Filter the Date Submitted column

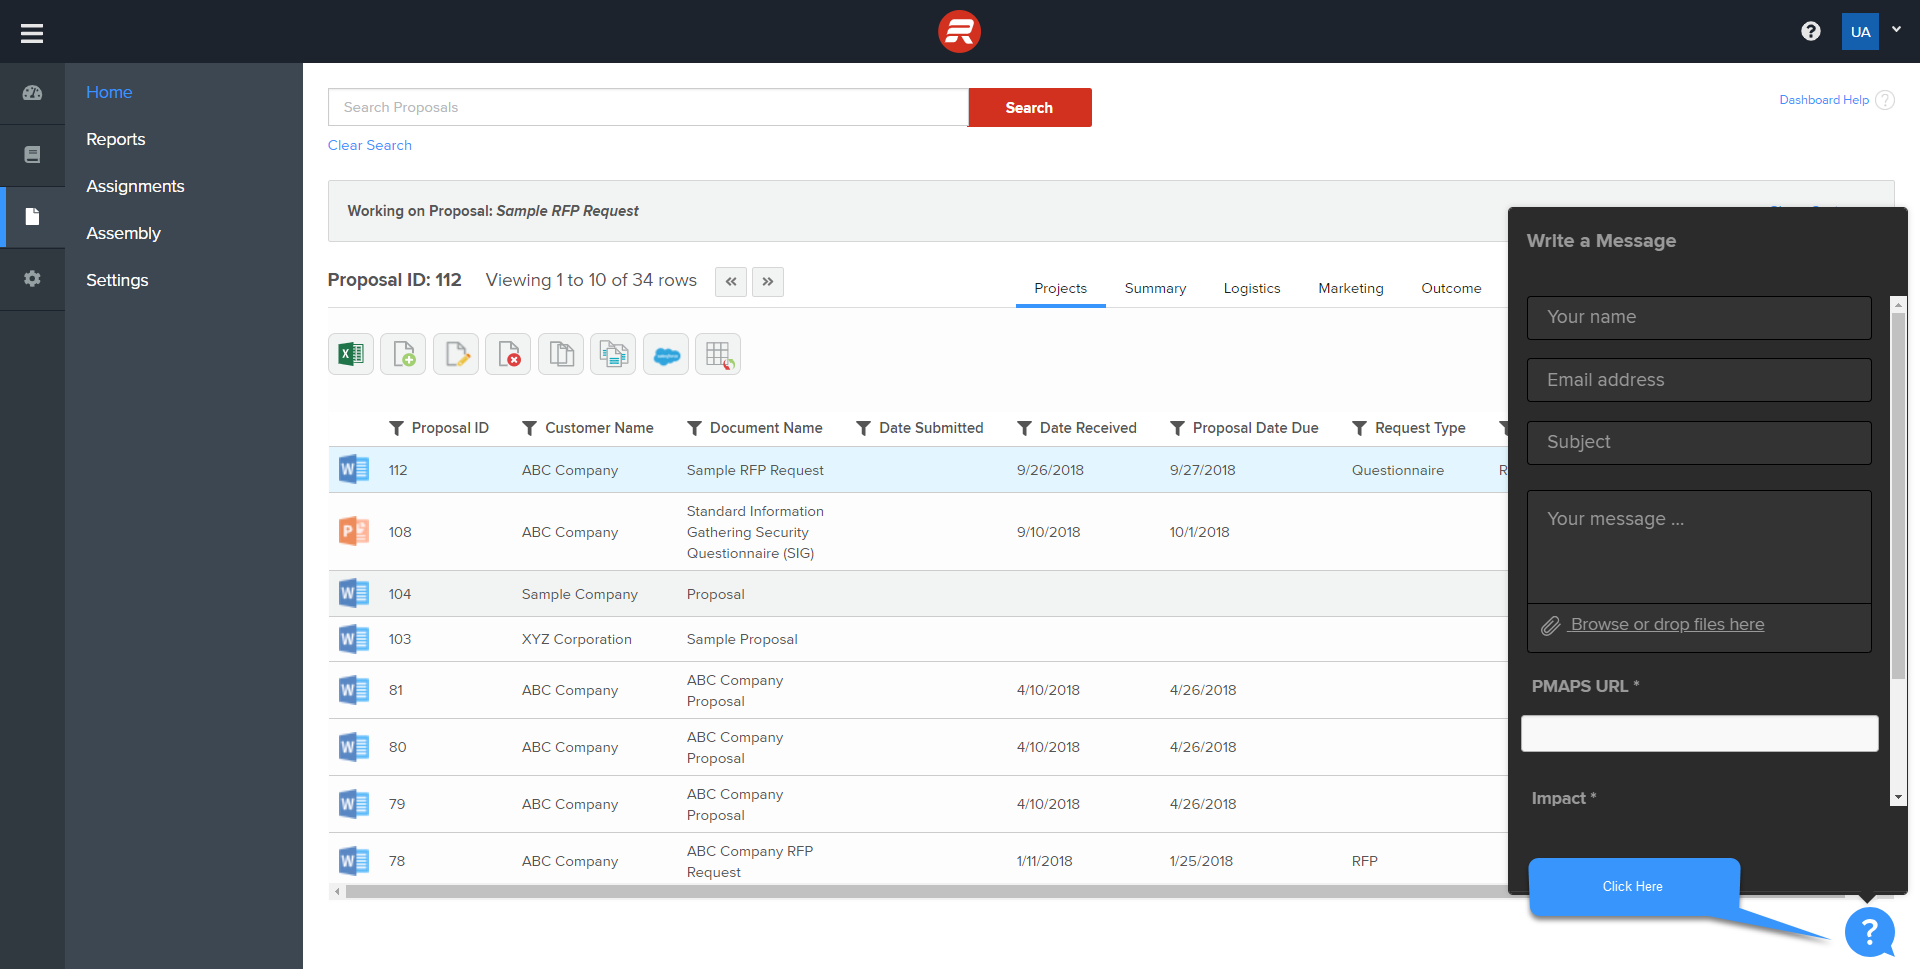[864, 428]
